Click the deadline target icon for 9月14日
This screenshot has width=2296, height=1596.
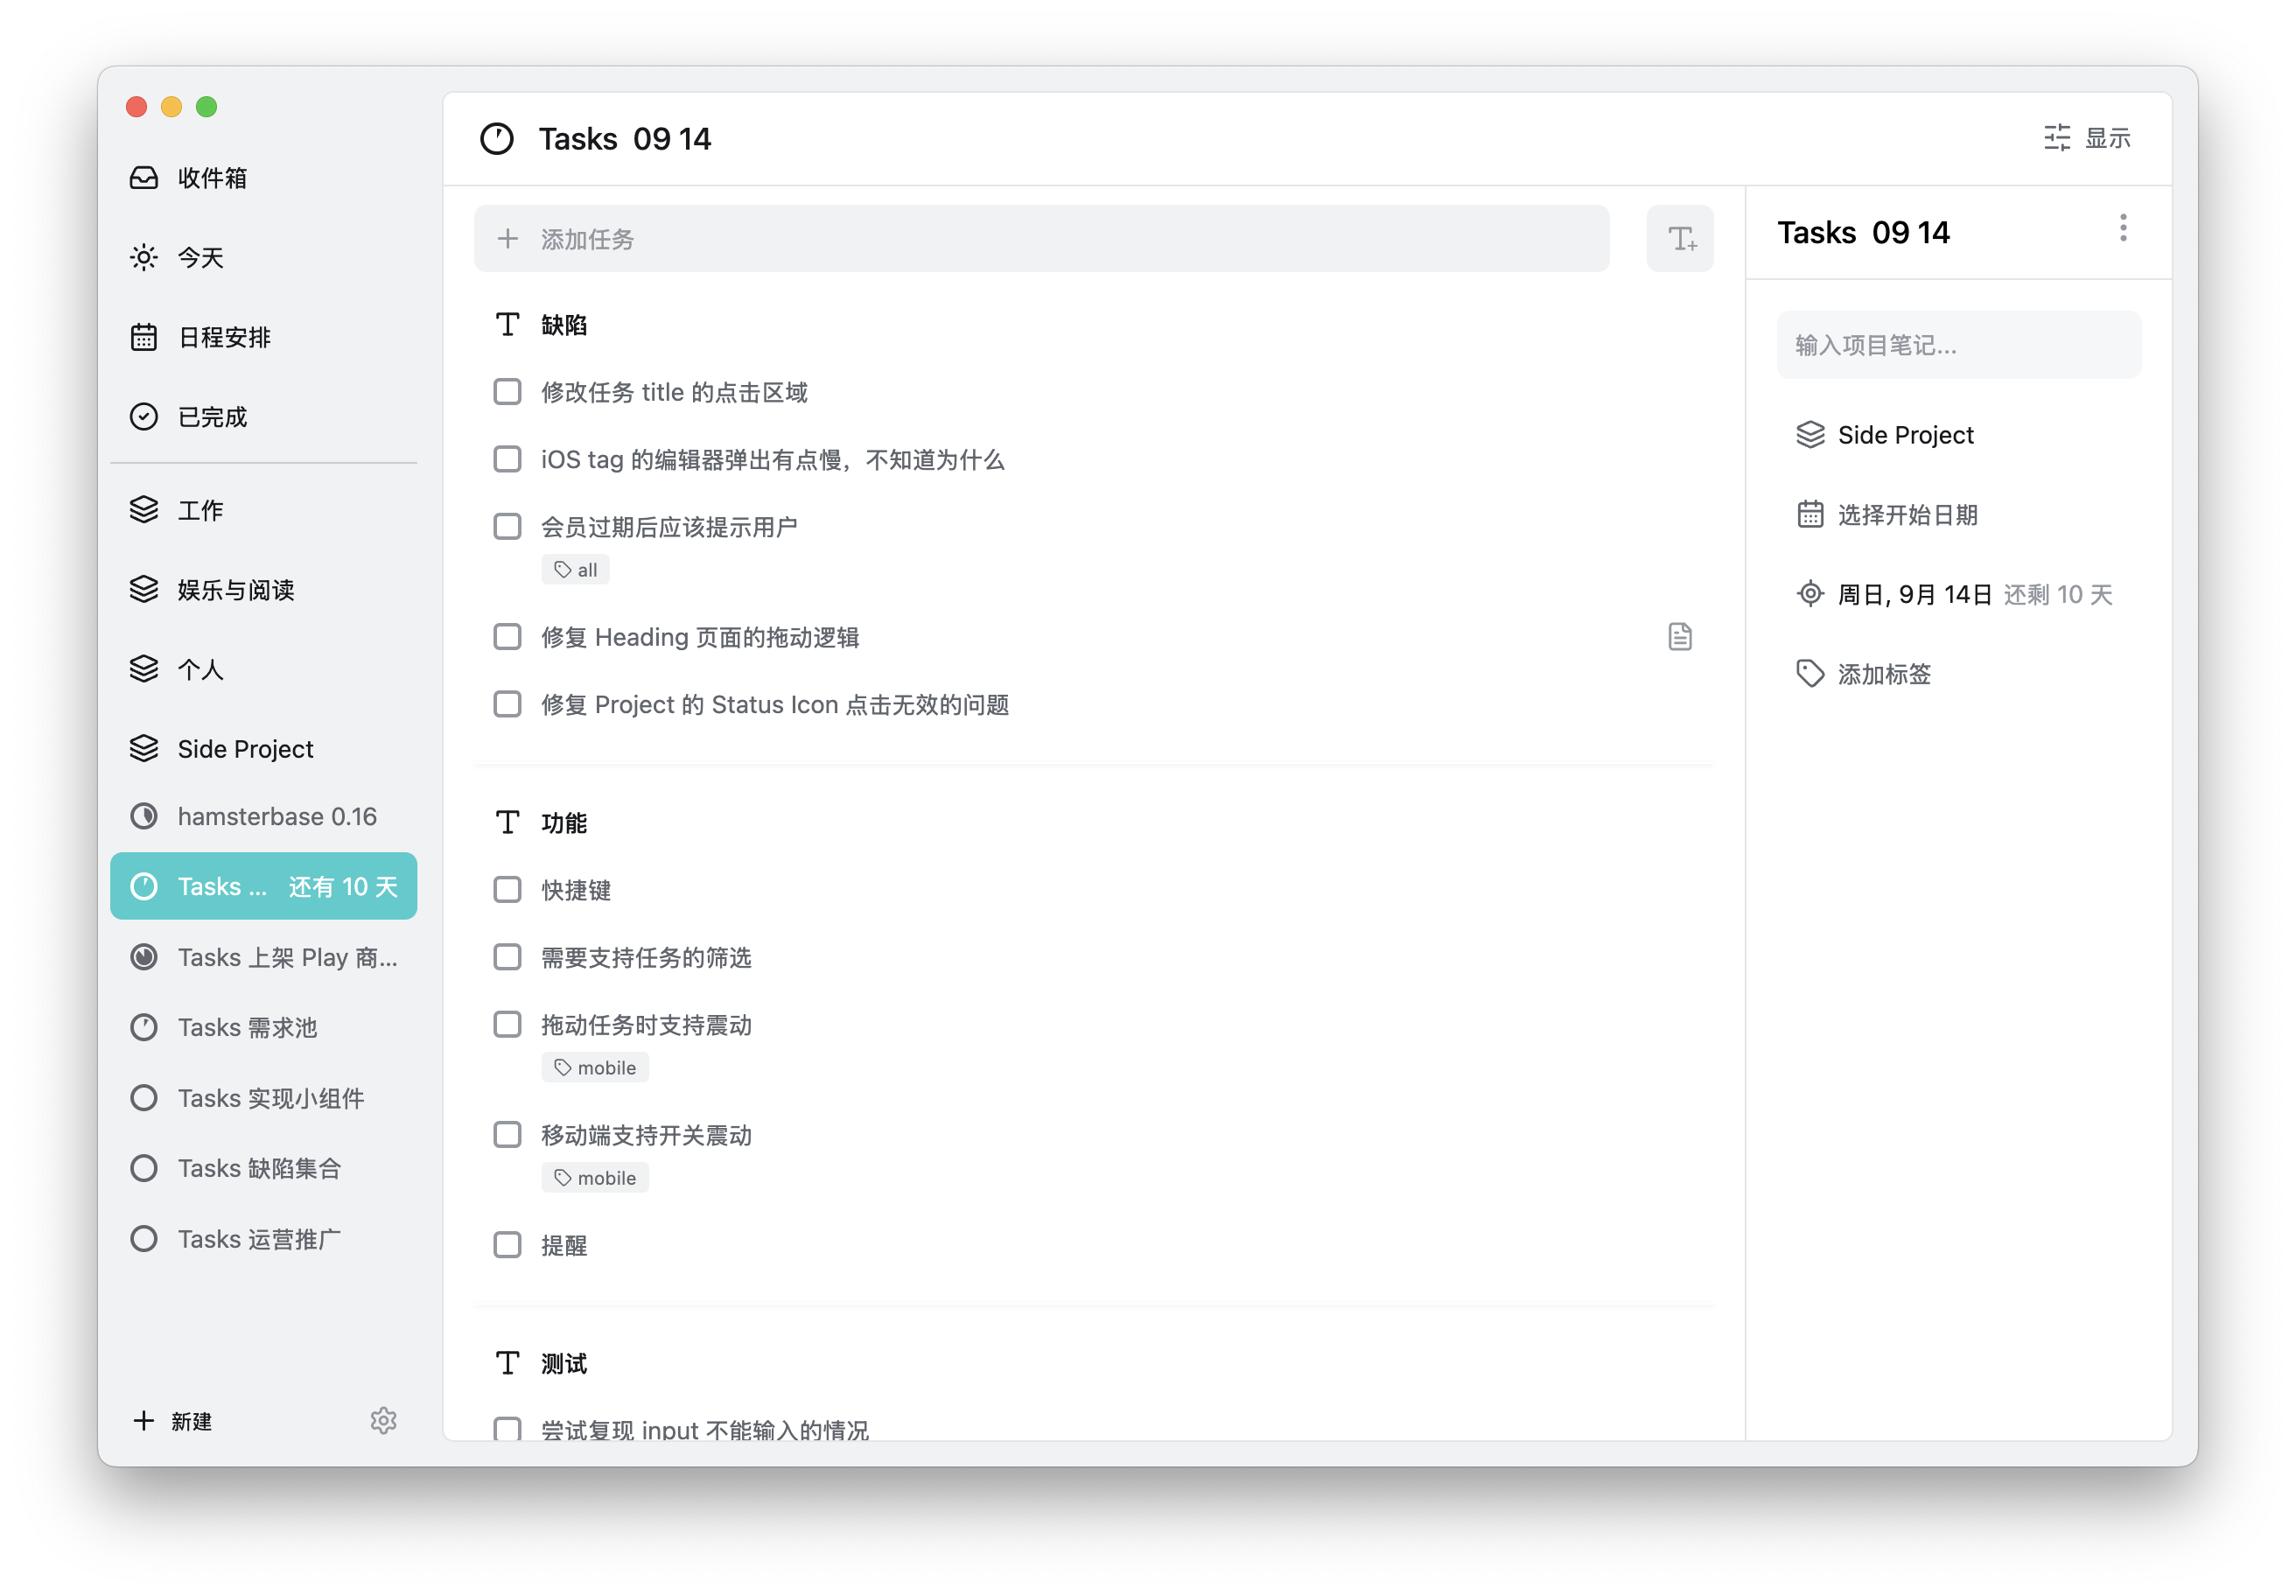pyautogui.click(x=1810, y=594)
